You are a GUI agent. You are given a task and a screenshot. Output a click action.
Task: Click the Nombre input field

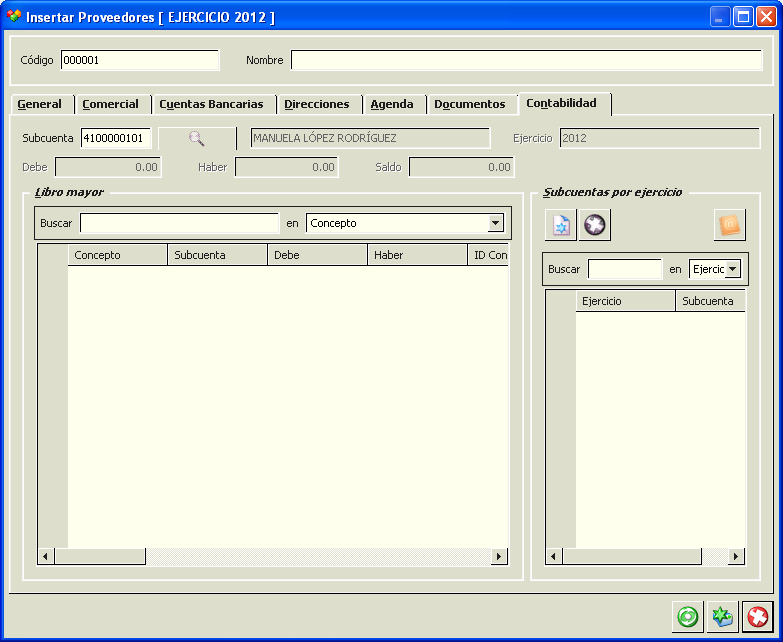point(526,60)
